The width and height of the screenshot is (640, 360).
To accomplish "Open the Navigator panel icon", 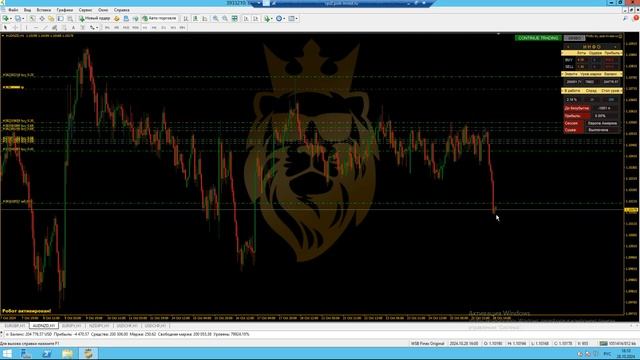I will 51,18.
